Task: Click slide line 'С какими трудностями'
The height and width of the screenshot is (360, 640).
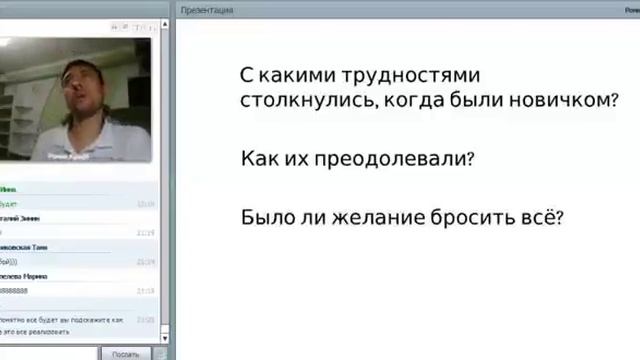Action: click(x=360, y=75)
